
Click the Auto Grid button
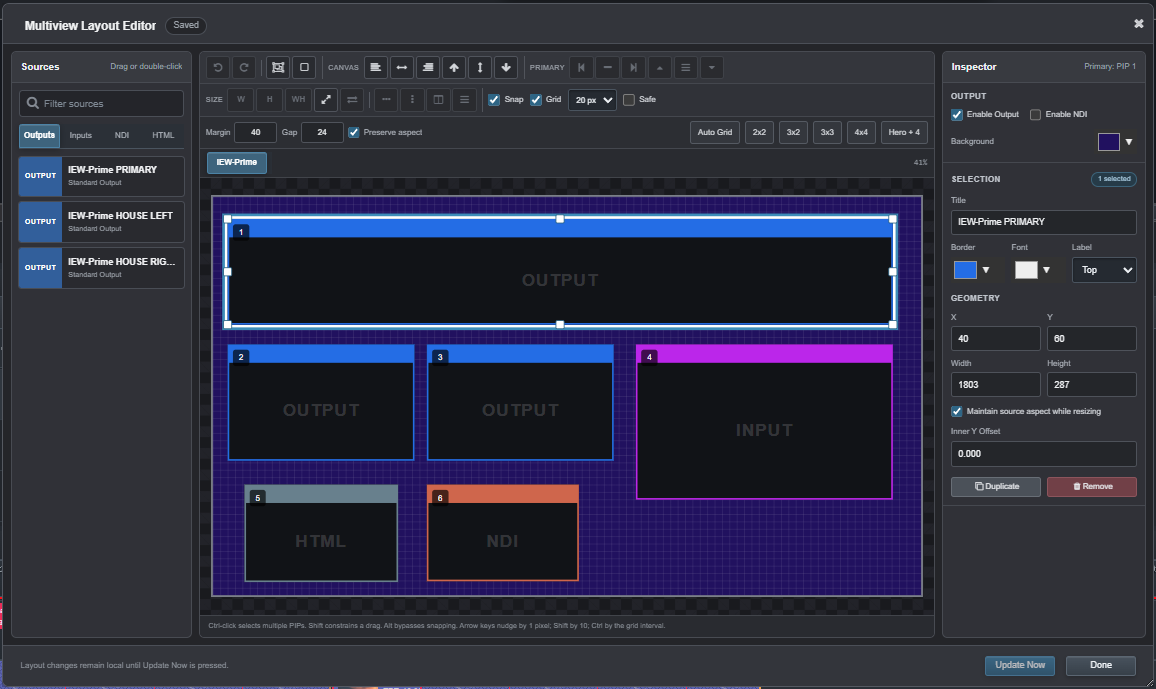714,133
